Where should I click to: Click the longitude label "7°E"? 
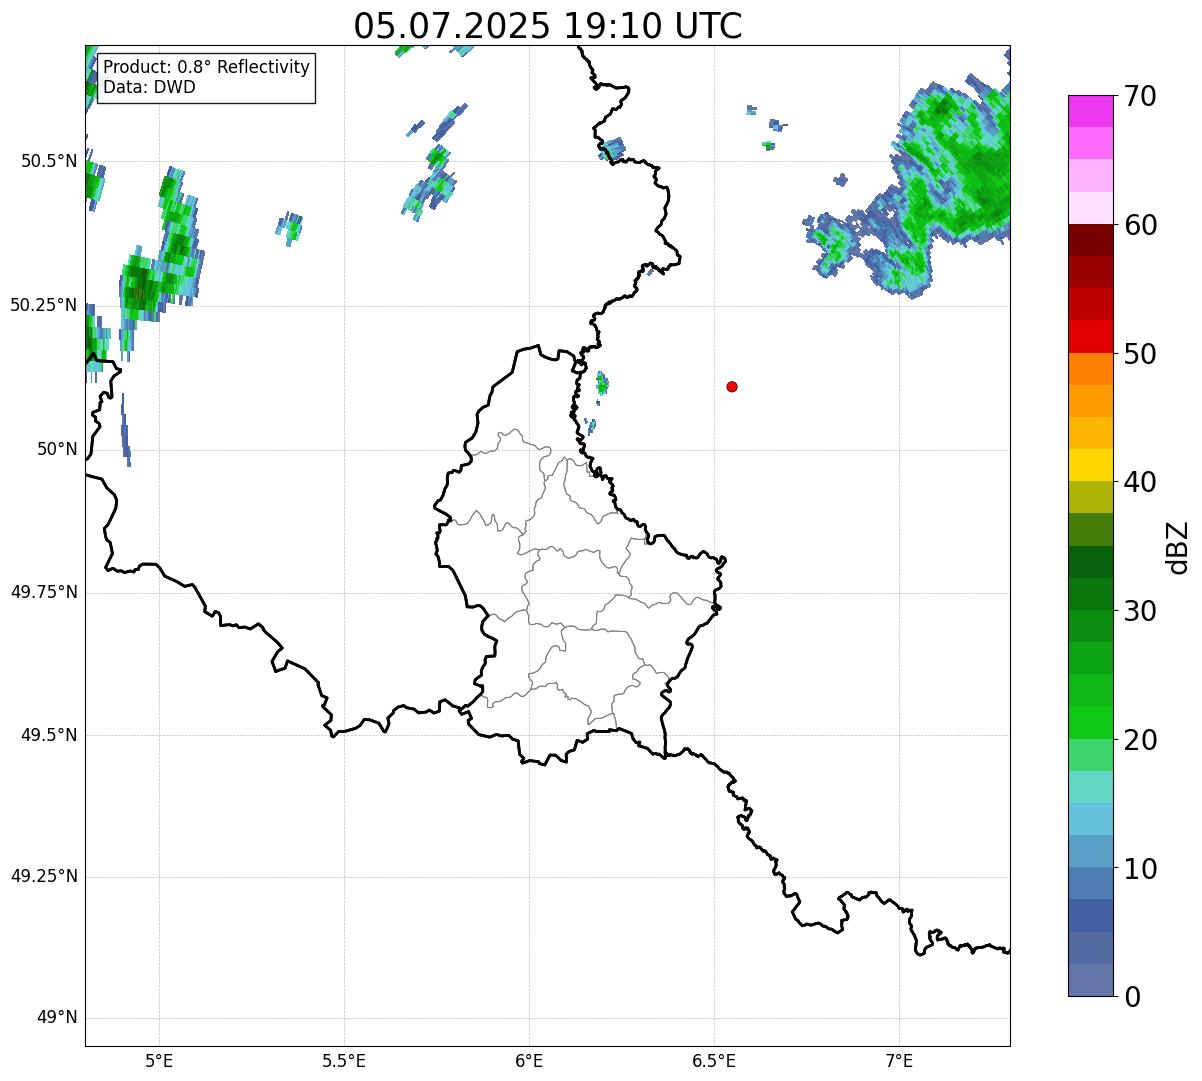[899, 1060]
